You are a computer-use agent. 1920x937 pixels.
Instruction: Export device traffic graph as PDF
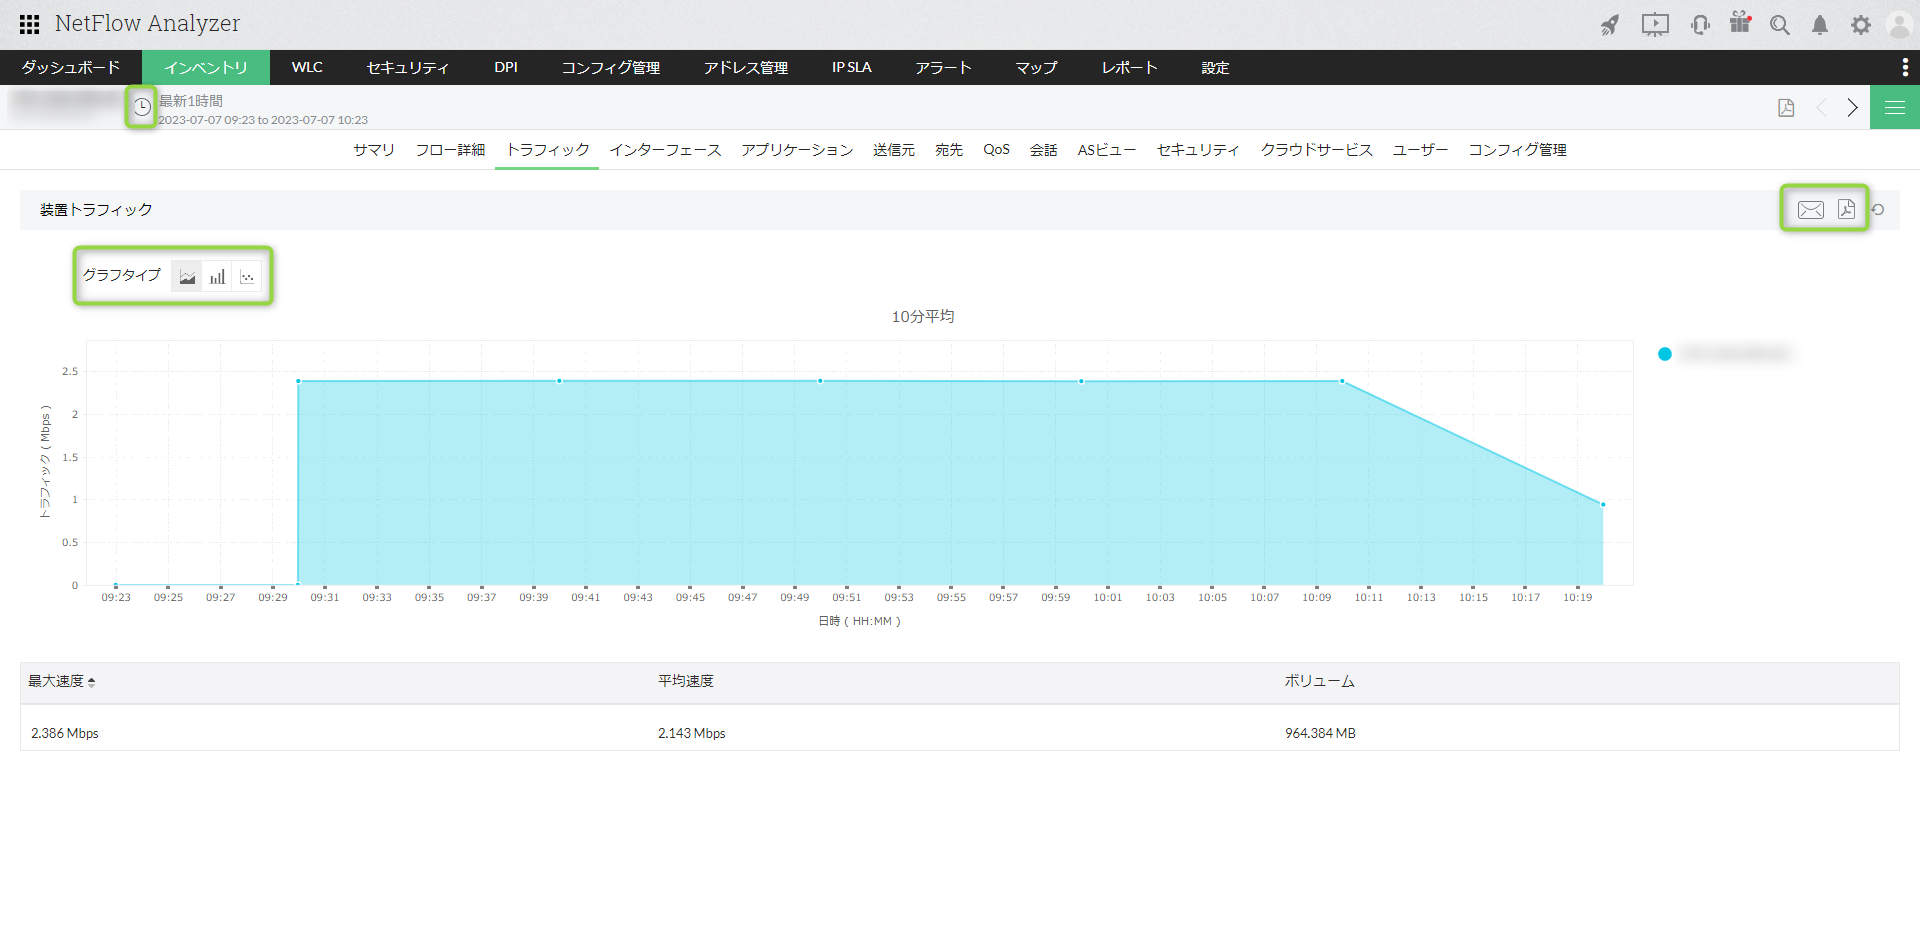click(x=1846, y=209)
